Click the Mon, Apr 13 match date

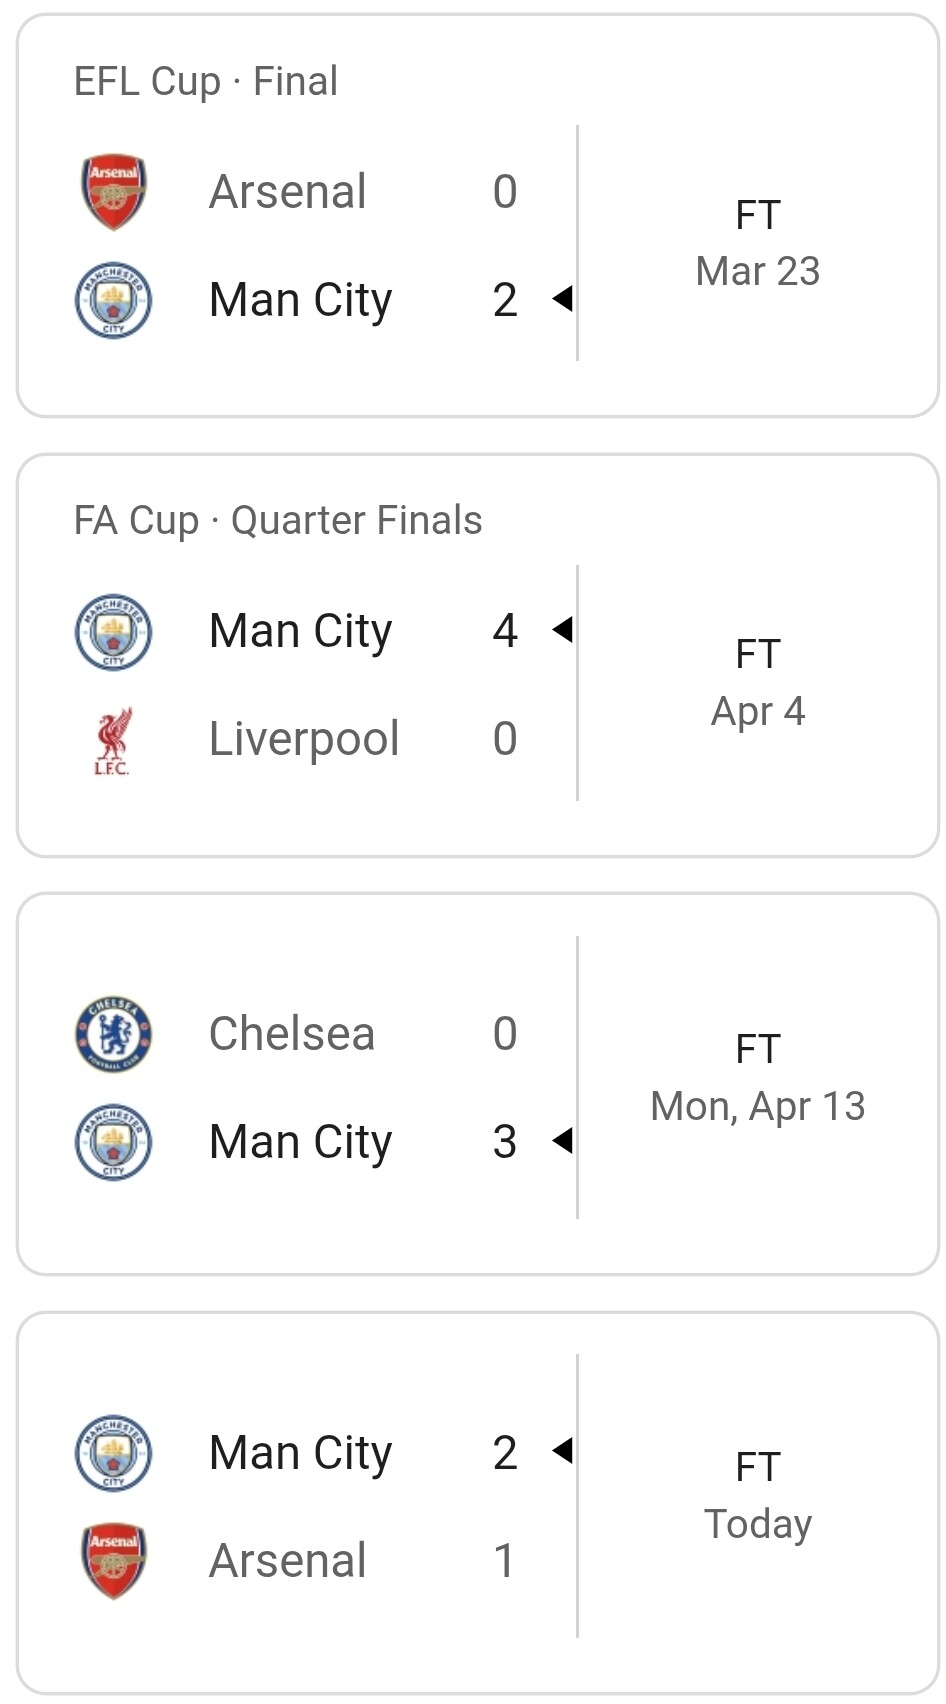click(758, 1106)
